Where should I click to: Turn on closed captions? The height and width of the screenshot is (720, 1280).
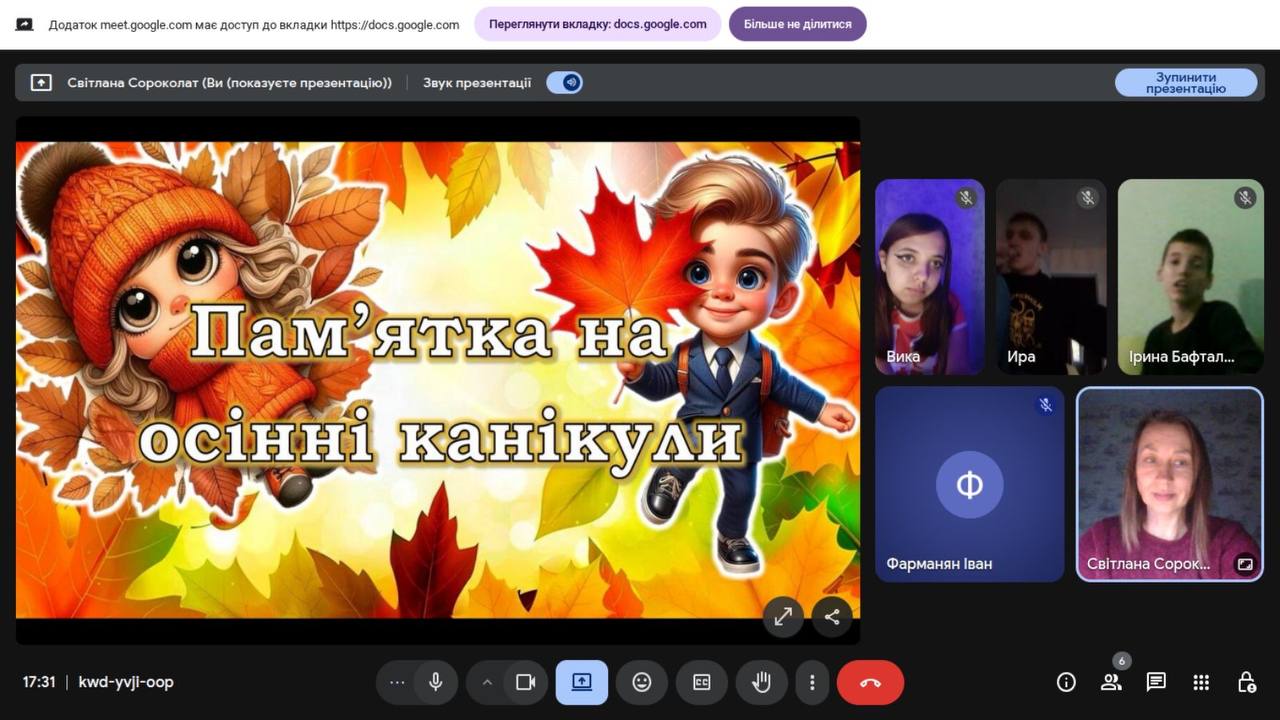click(x=702, y=682)
